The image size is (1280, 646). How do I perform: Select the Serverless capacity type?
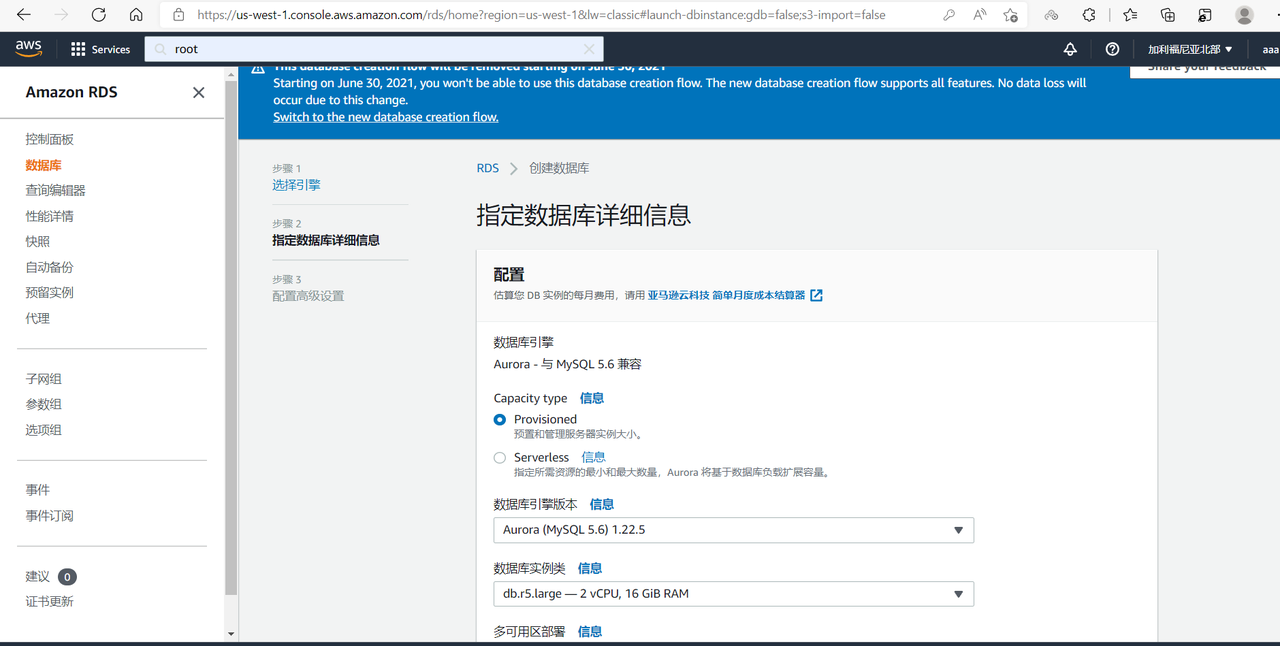[500, 458]
